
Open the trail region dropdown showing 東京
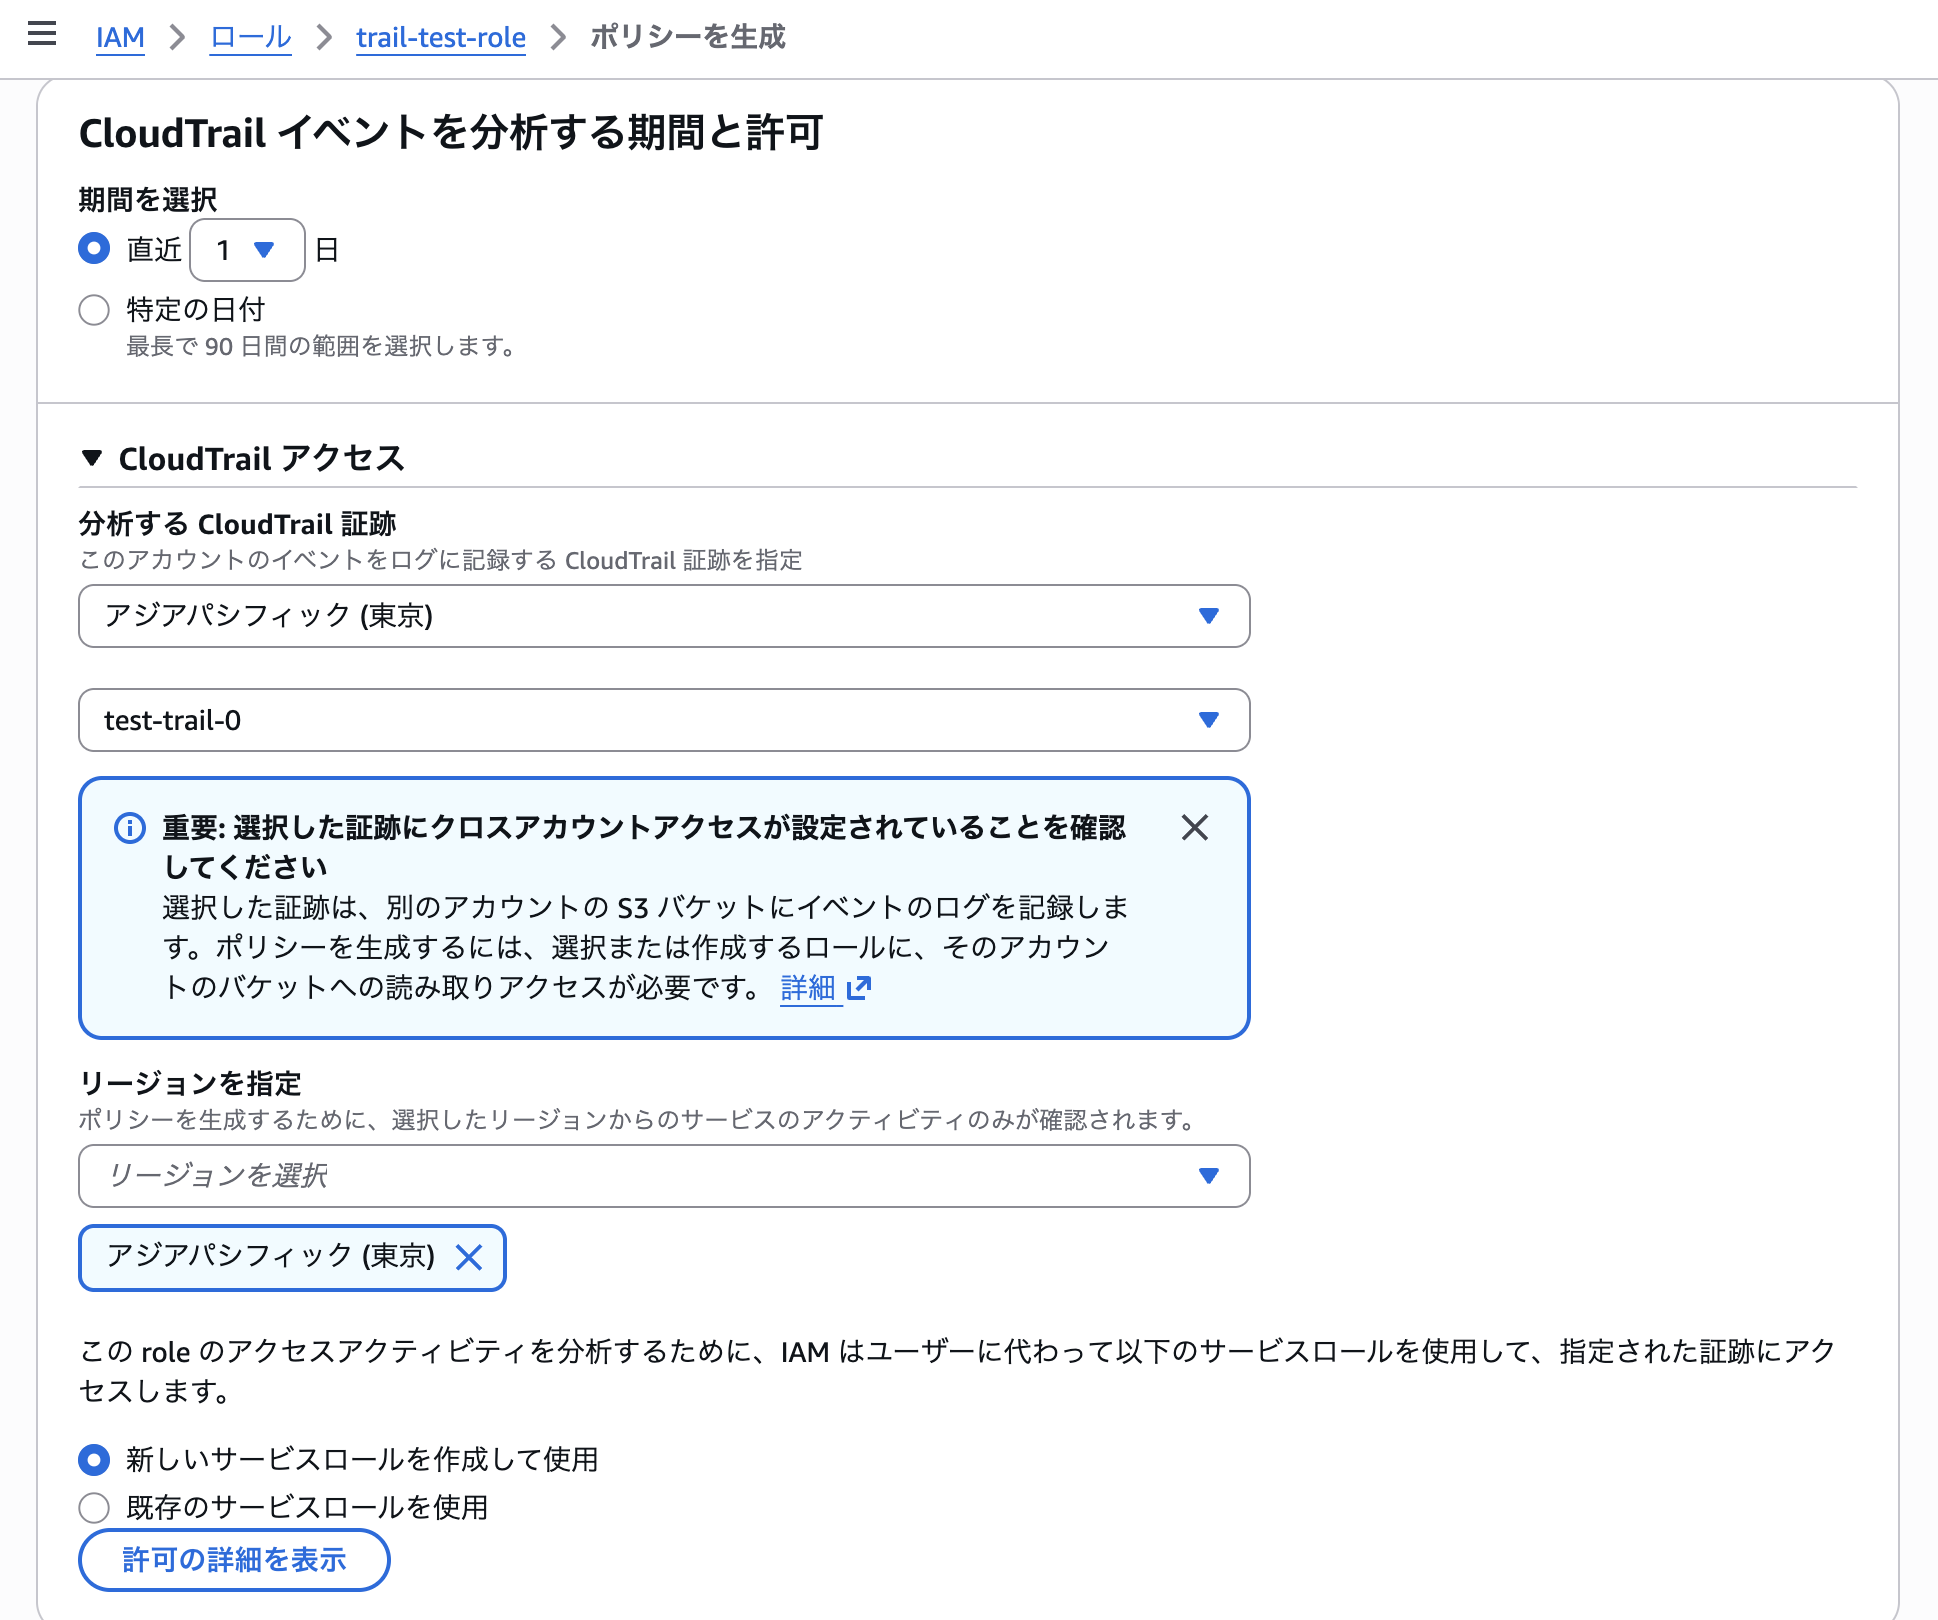(x=664, y=616)
